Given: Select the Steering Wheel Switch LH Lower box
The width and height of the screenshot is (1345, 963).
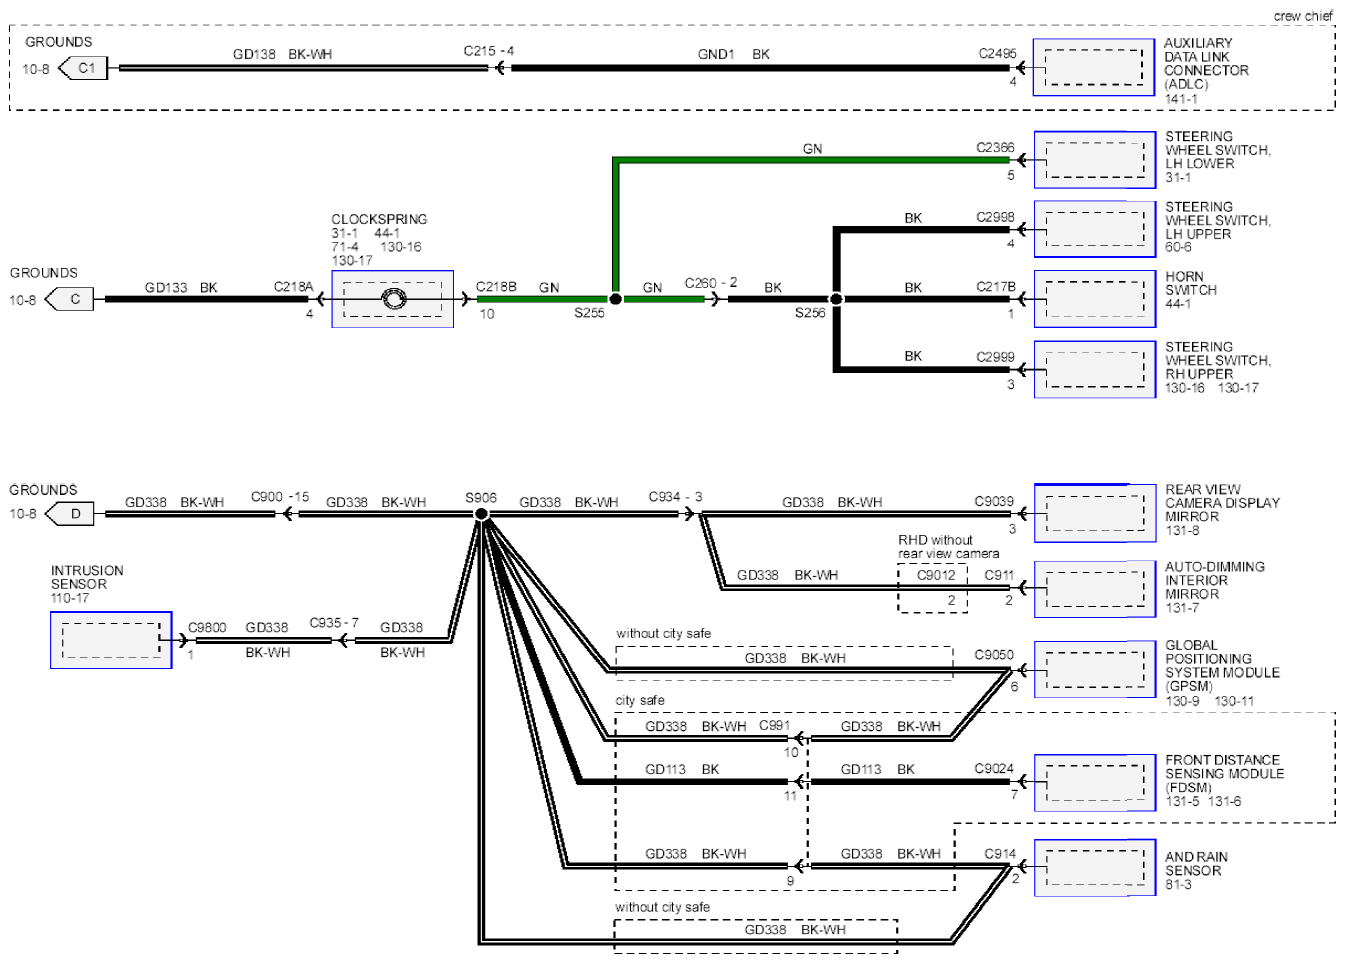Looking at the screenshot, I should tap(1095, 160).
